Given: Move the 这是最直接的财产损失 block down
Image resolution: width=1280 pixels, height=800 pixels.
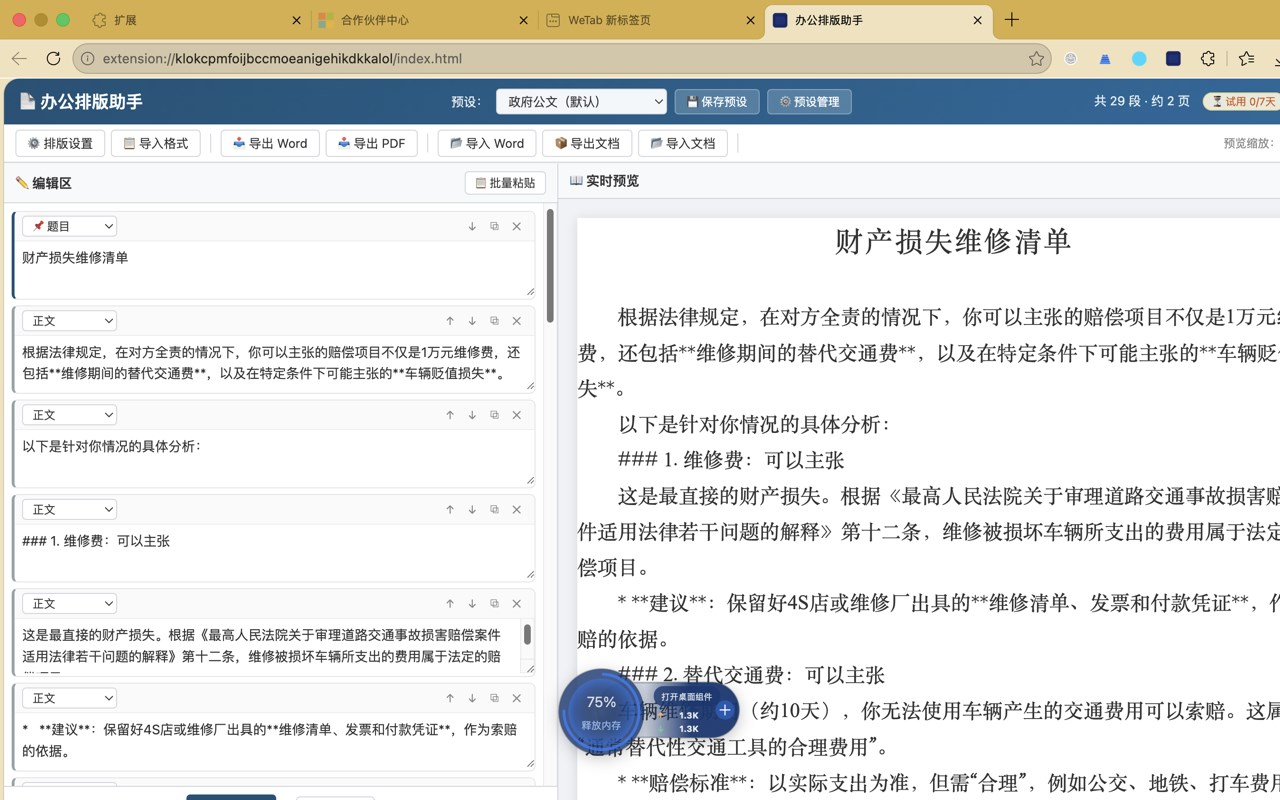Looking at the screenshot, I should click(472, 604).
